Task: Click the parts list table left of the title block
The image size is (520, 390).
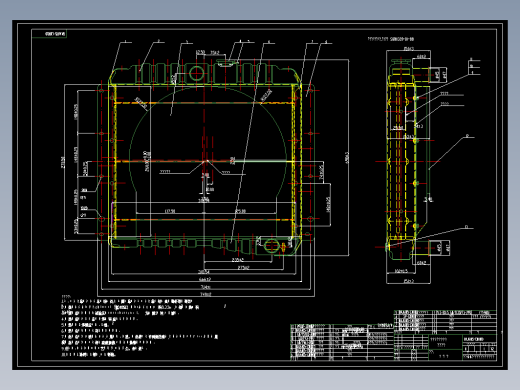Action: click(x=342, y=342)
